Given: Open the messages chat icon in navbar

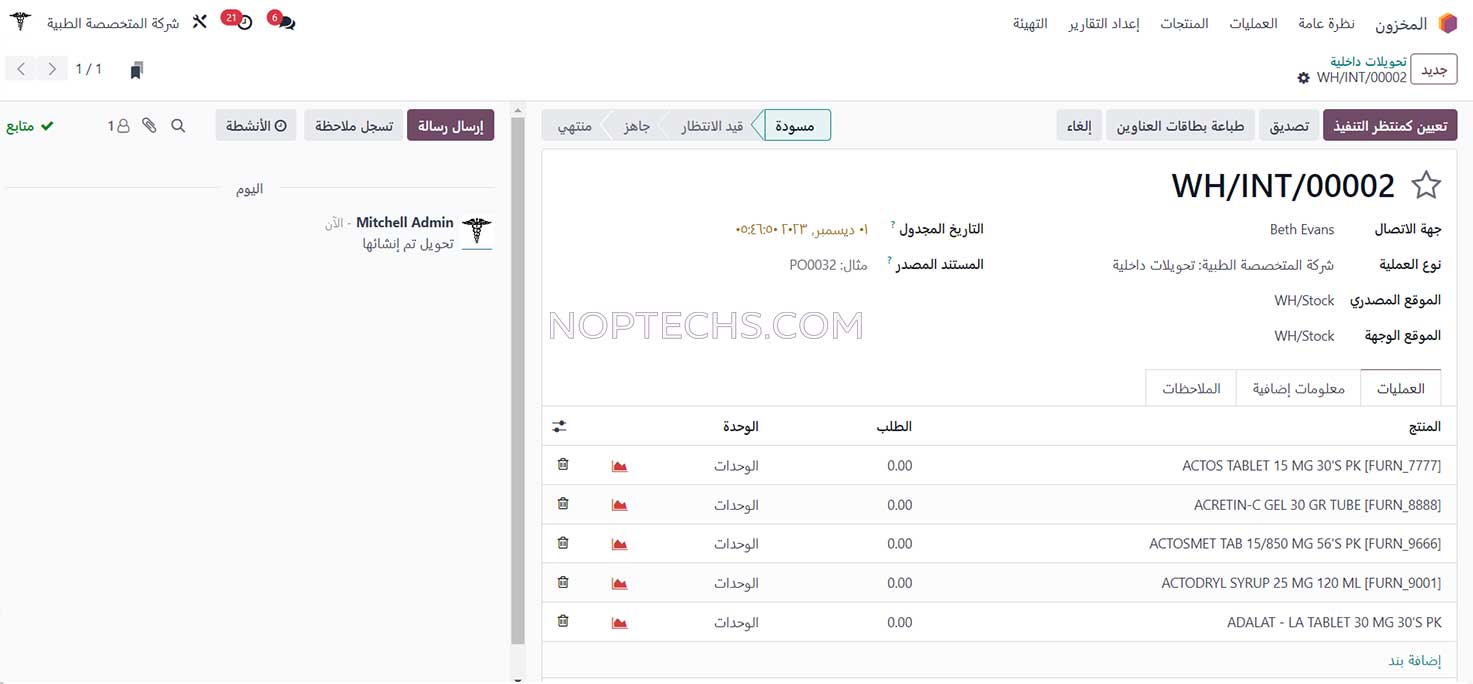Looking at the screenshot, I should [286, 23].
